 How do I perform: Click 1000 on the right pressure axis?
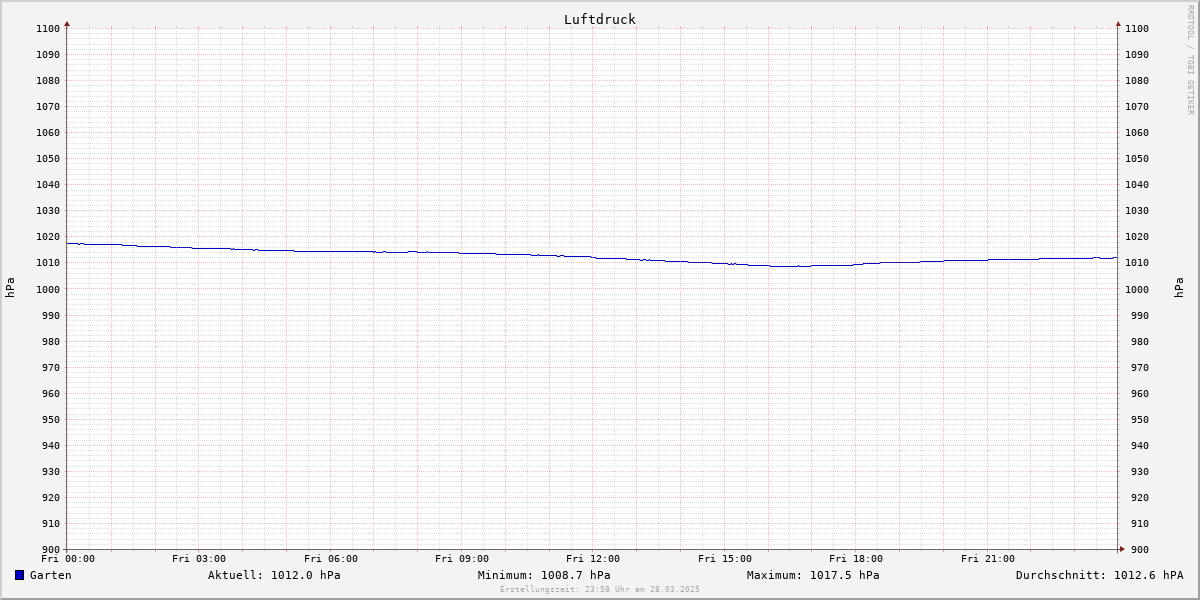1137,289
